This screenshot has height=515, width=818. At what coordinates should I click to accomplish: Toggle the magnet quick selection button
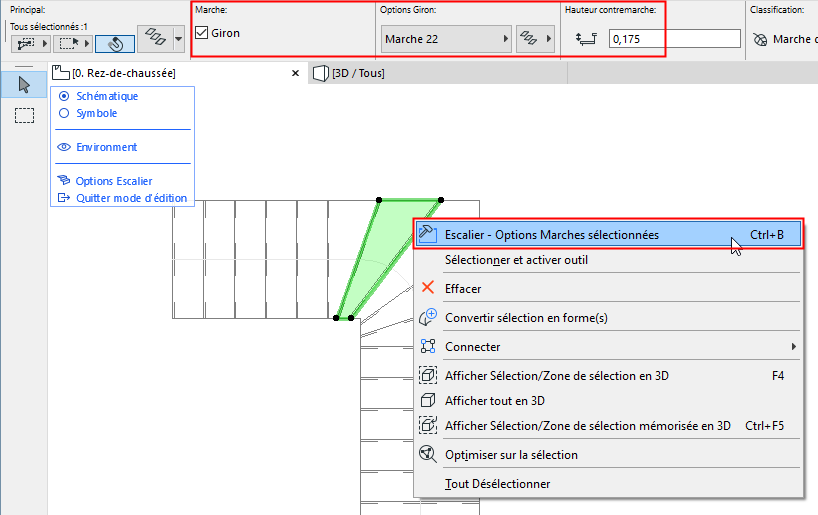[x=115, y=44]
